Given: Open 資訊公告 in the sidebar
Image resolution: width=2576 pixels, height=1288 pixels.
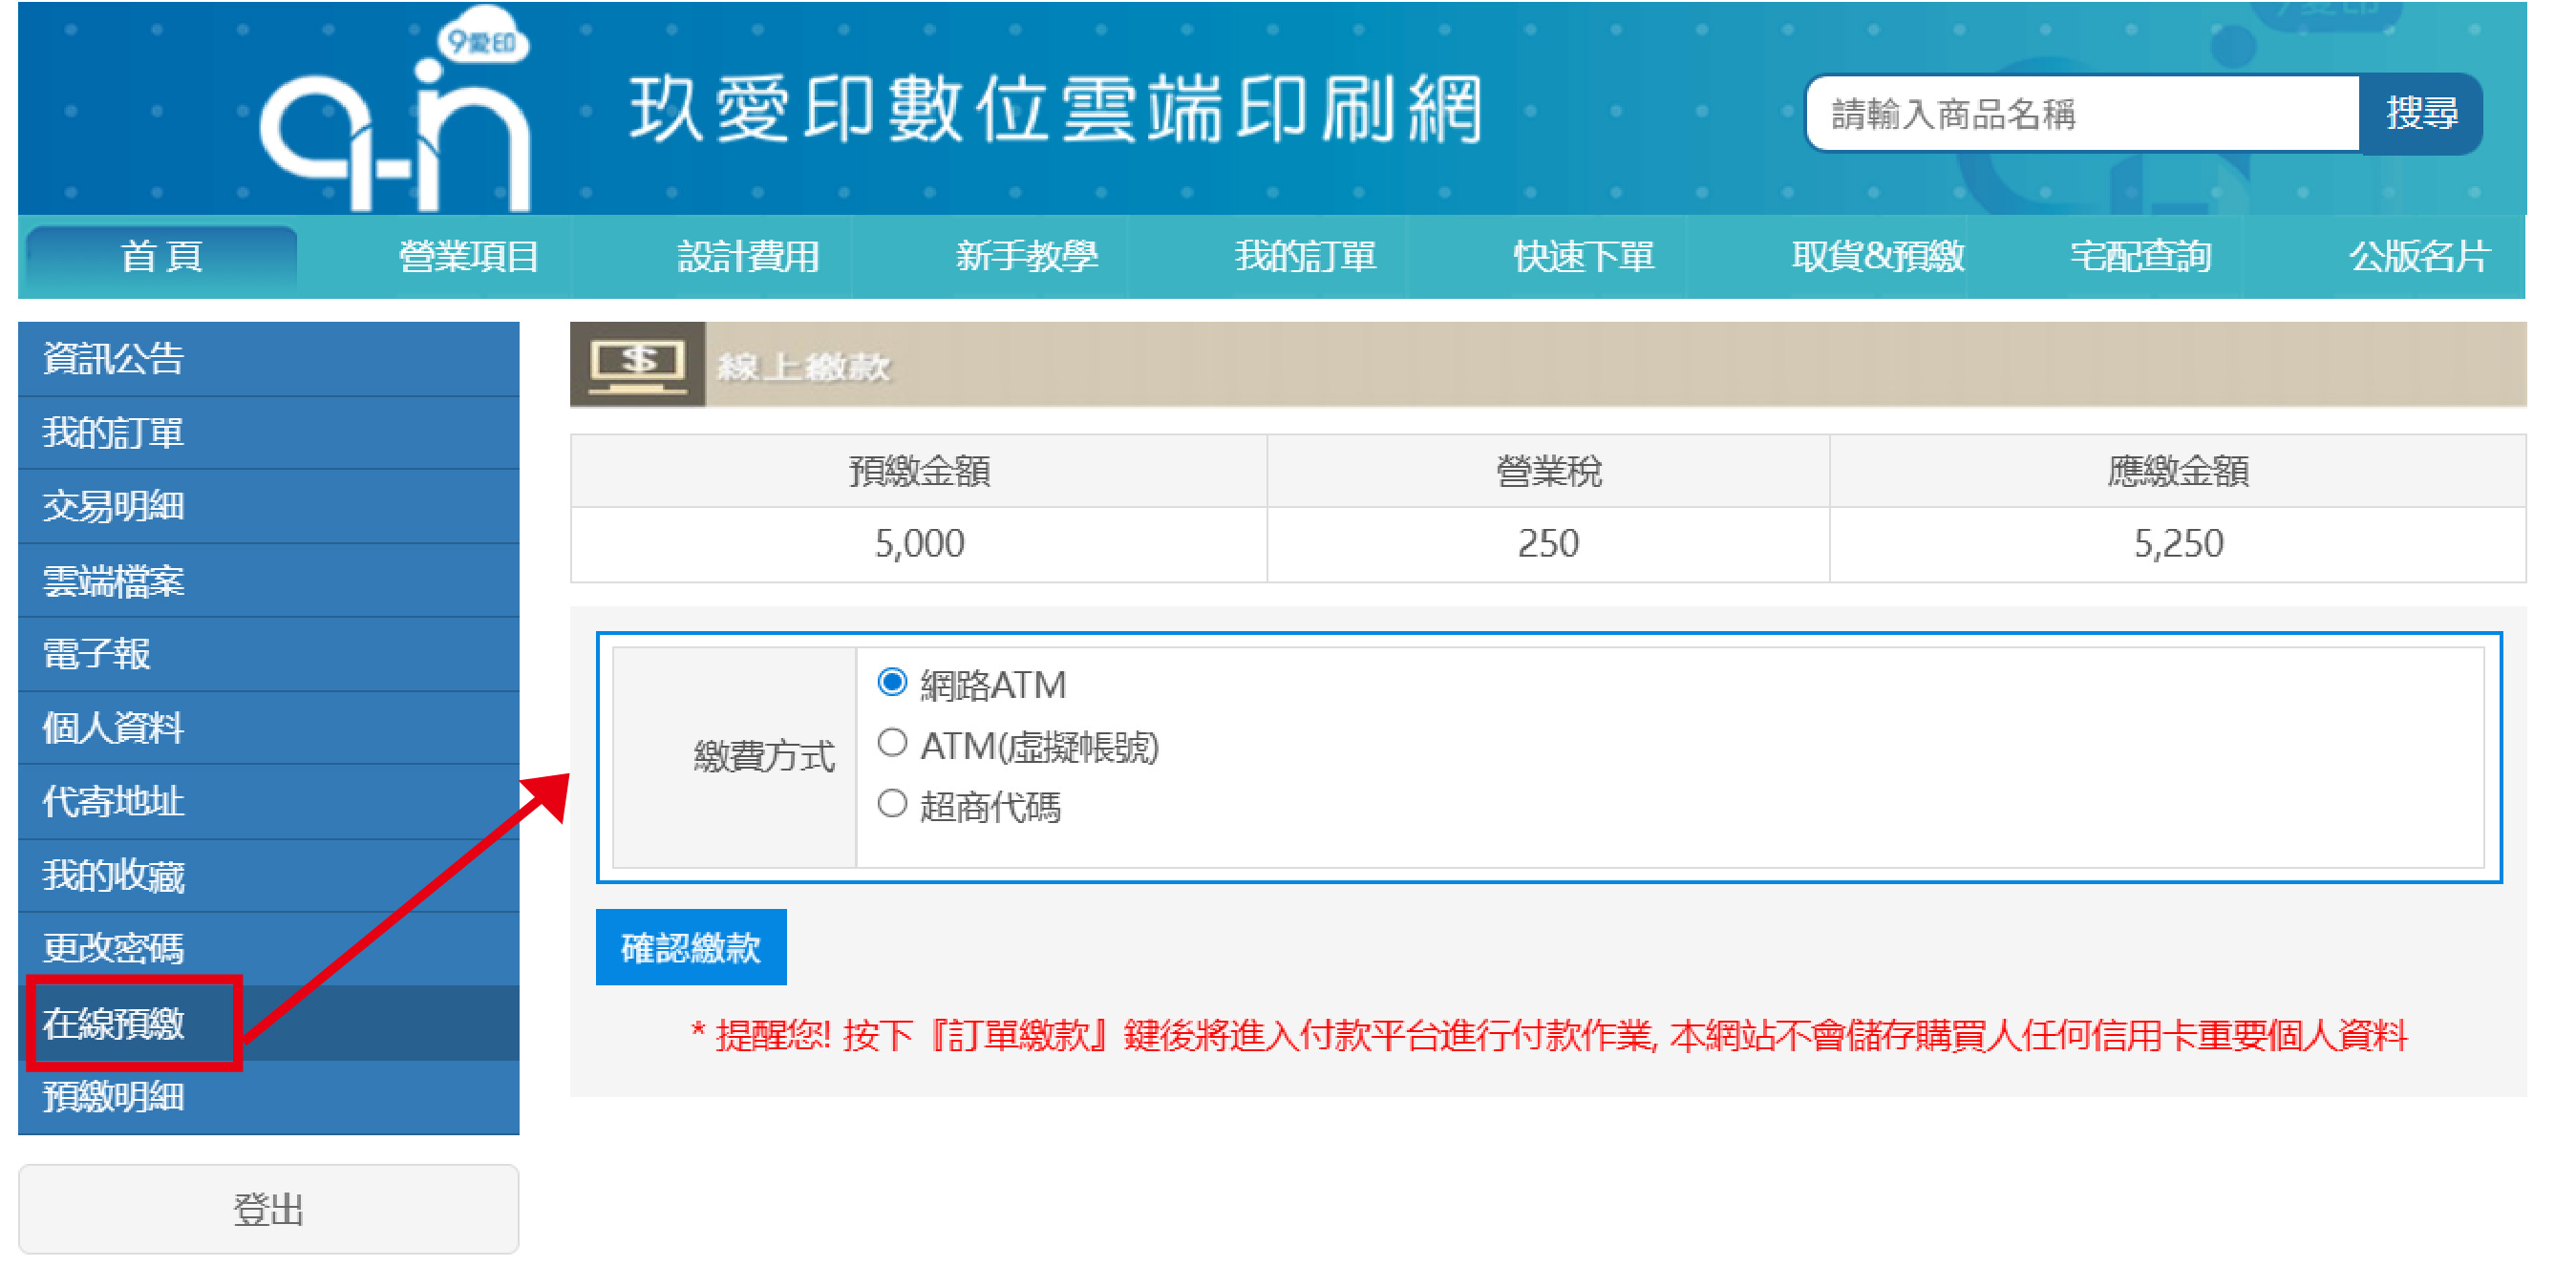Looking at the screenshot, I should 268,359.
